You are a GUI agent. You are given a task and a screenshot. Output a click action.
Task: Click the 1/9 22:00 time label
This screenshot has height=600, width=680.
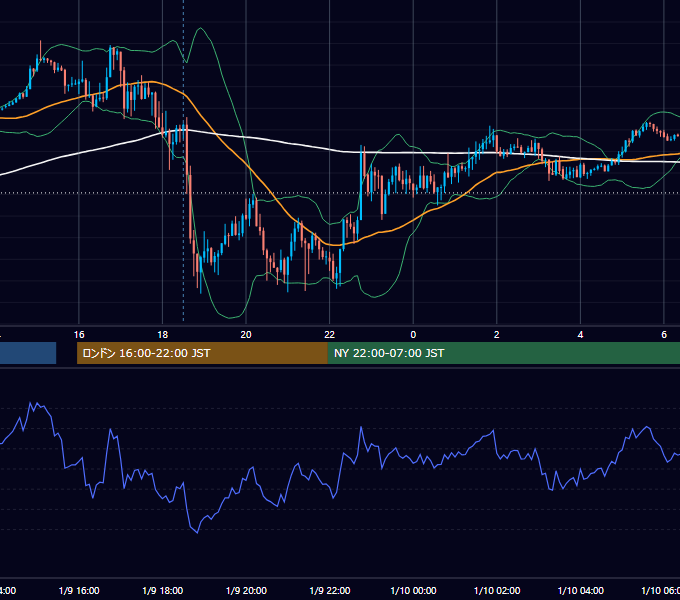[x=330, y=590]
